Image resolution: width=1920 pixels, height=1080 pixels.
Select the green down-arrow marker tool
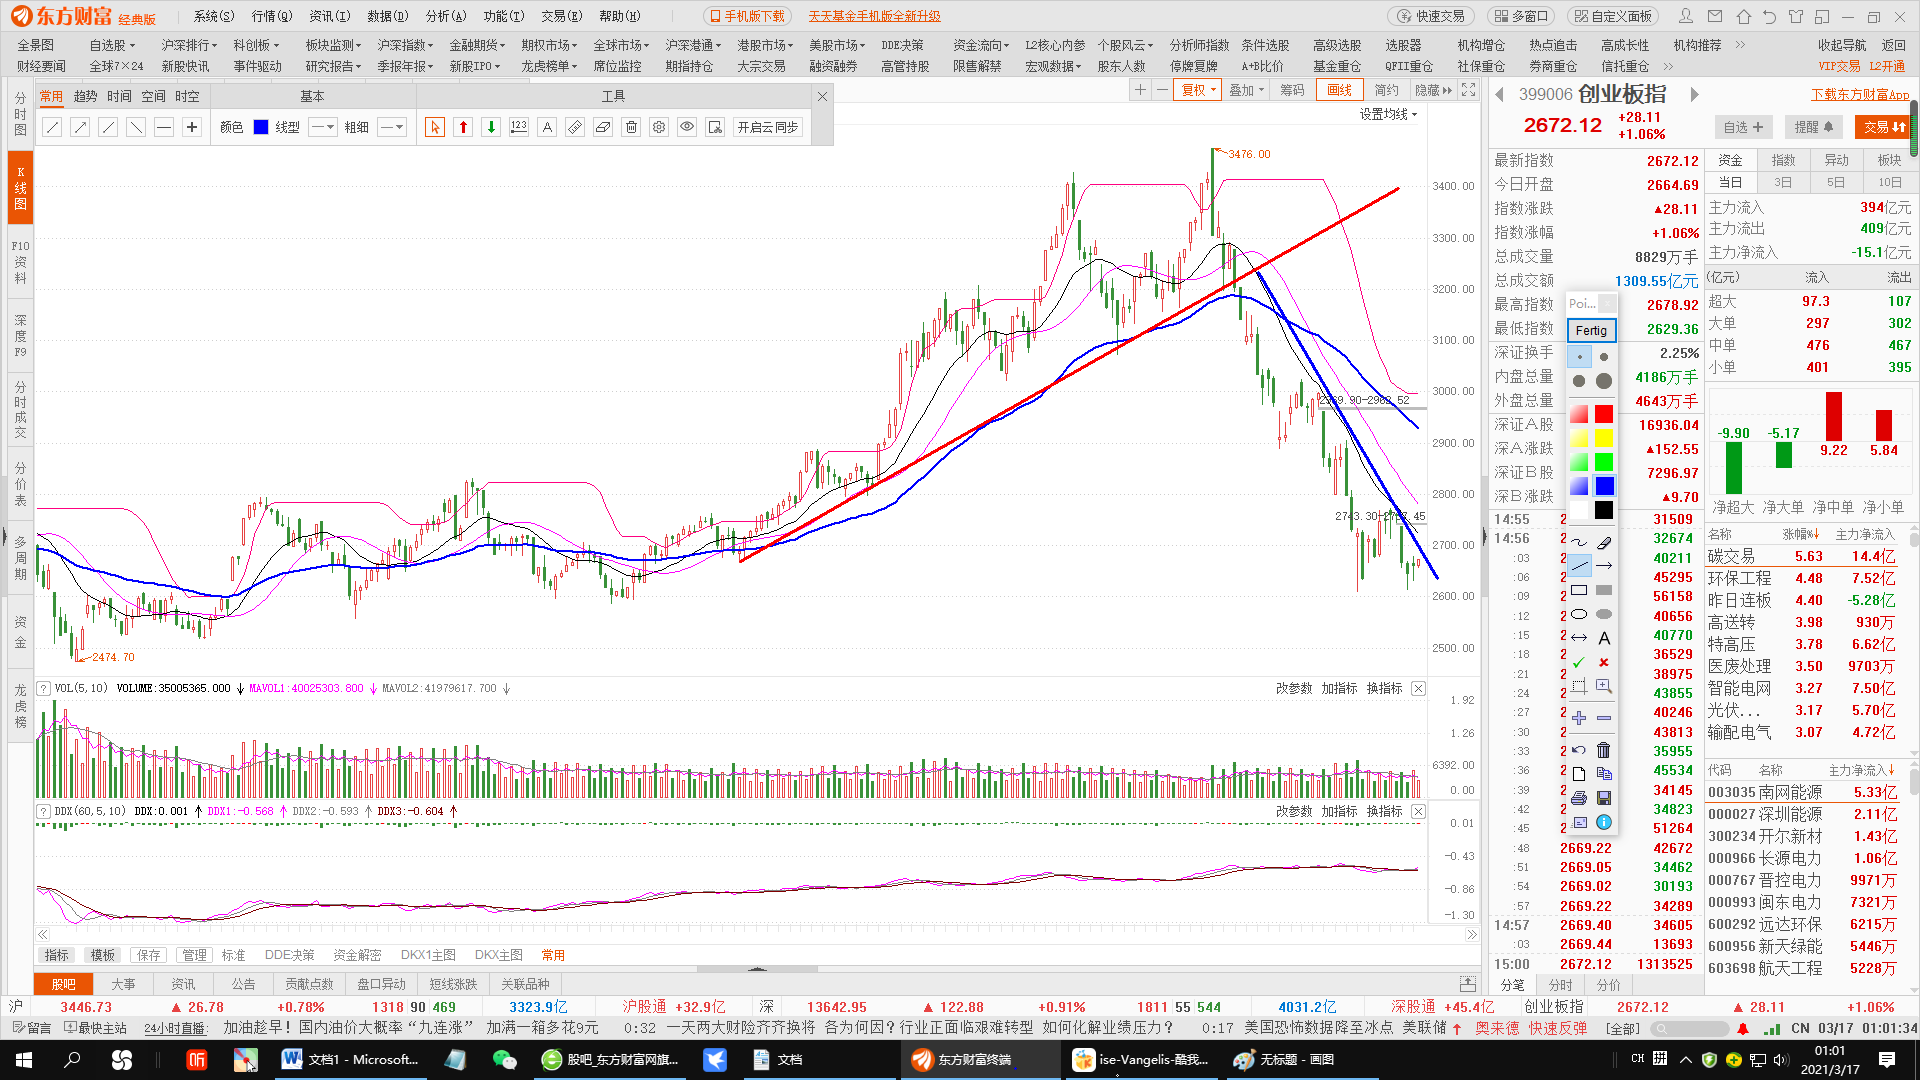pyautogui.click(x=491, y=127)
